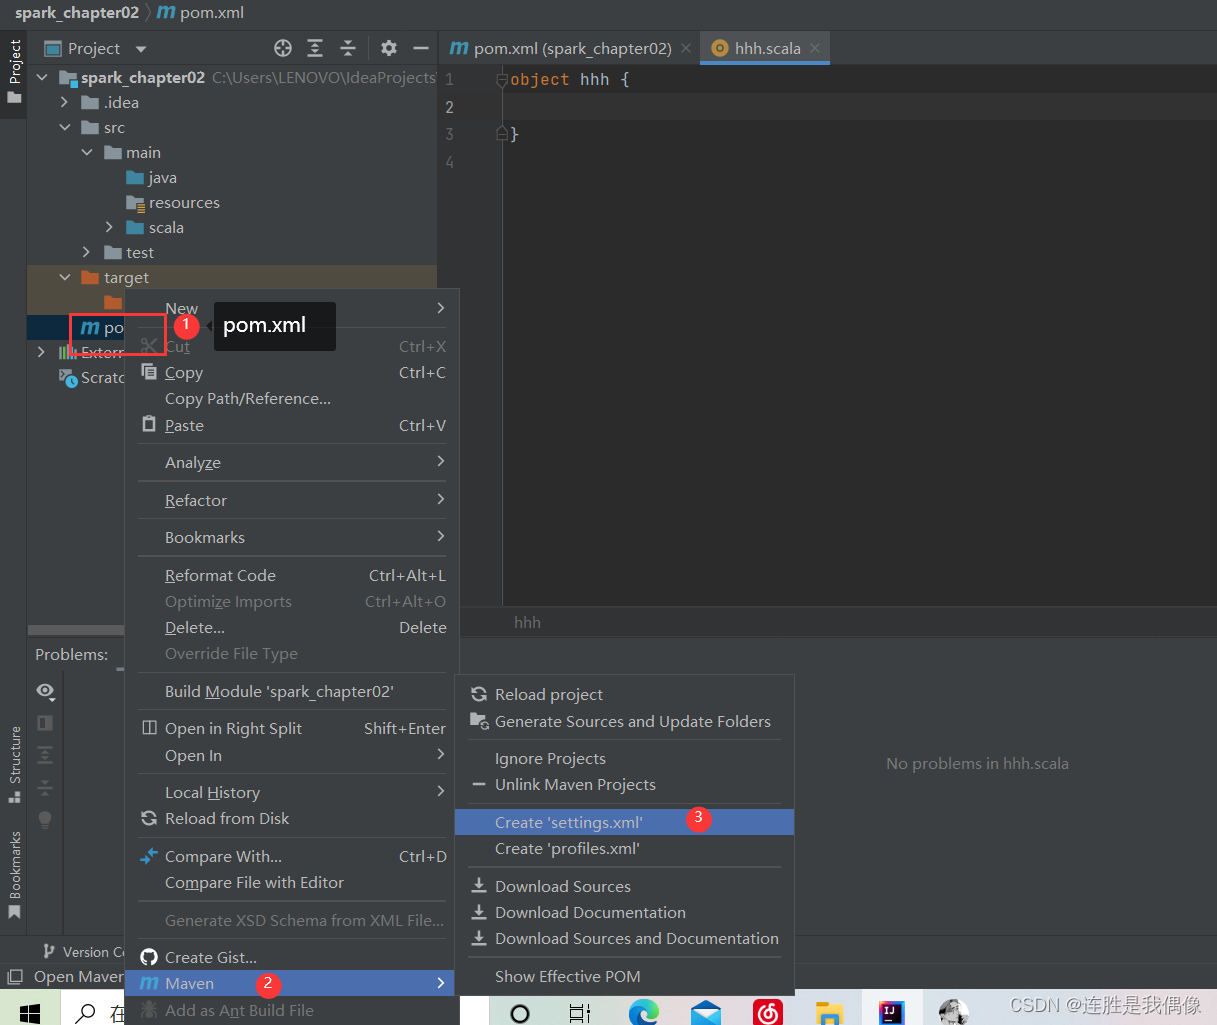Collapse the spark_chapter02 project root node
Viewport: 1217px width, 1025px height.
click(x=41, y=77)
